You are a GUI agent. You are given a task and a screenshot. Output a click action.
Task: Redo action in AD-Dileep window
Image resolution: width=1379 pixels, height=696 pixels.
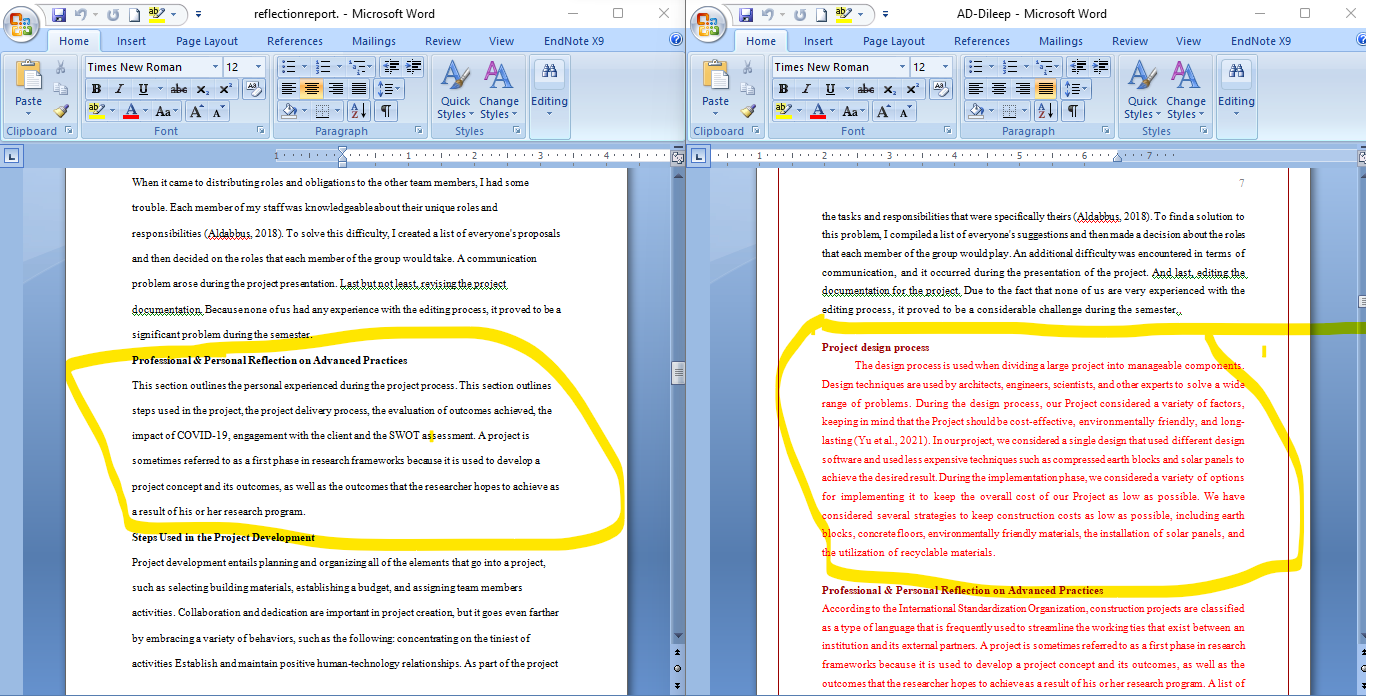click(799, 15)
